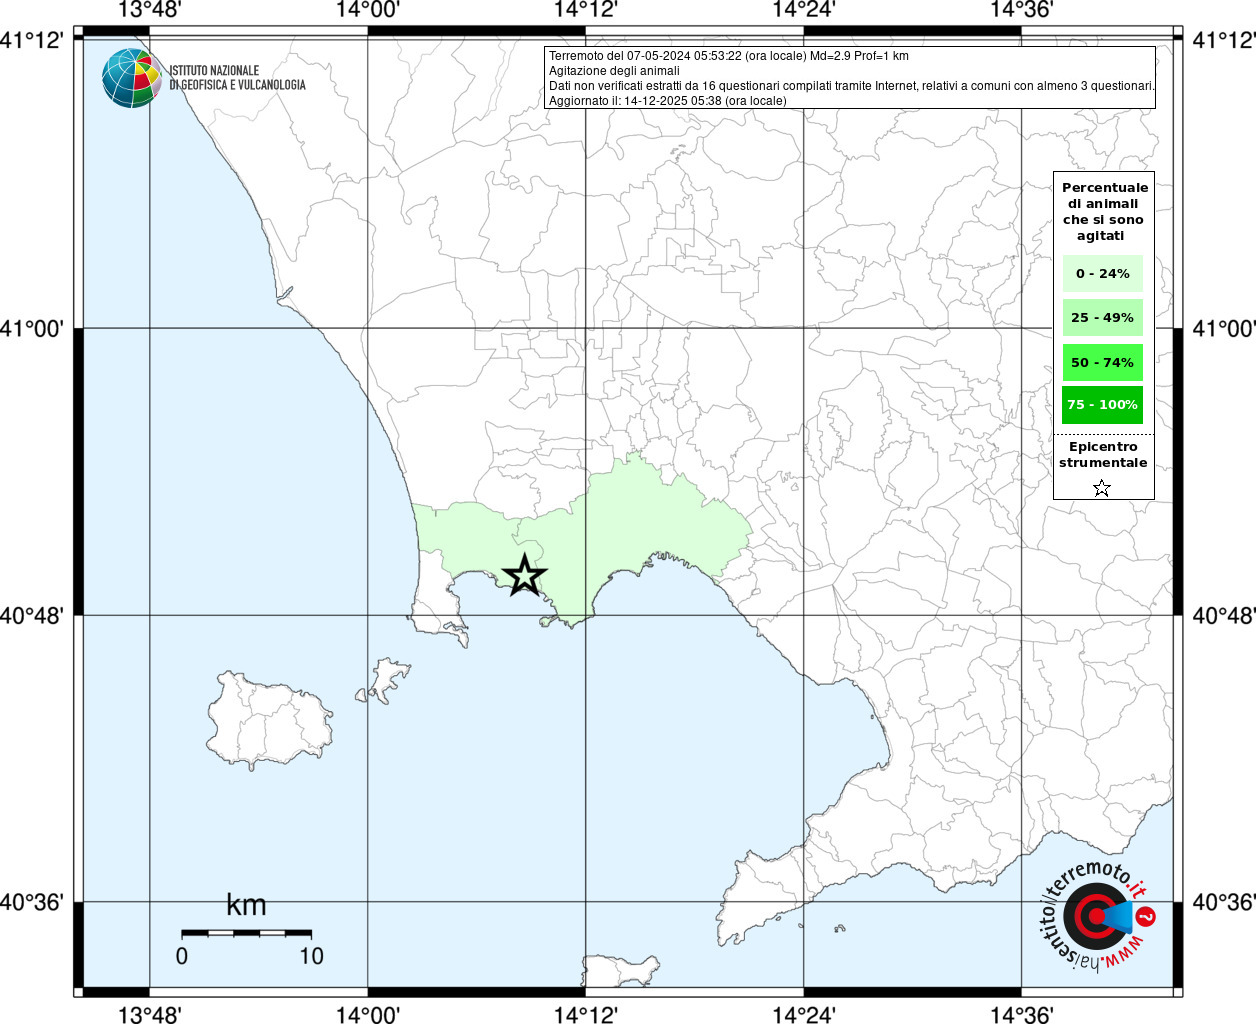This screenshot has height=1024, width=1256.
Task: Click the 'km' scale label
Action: tap(246, 905)
